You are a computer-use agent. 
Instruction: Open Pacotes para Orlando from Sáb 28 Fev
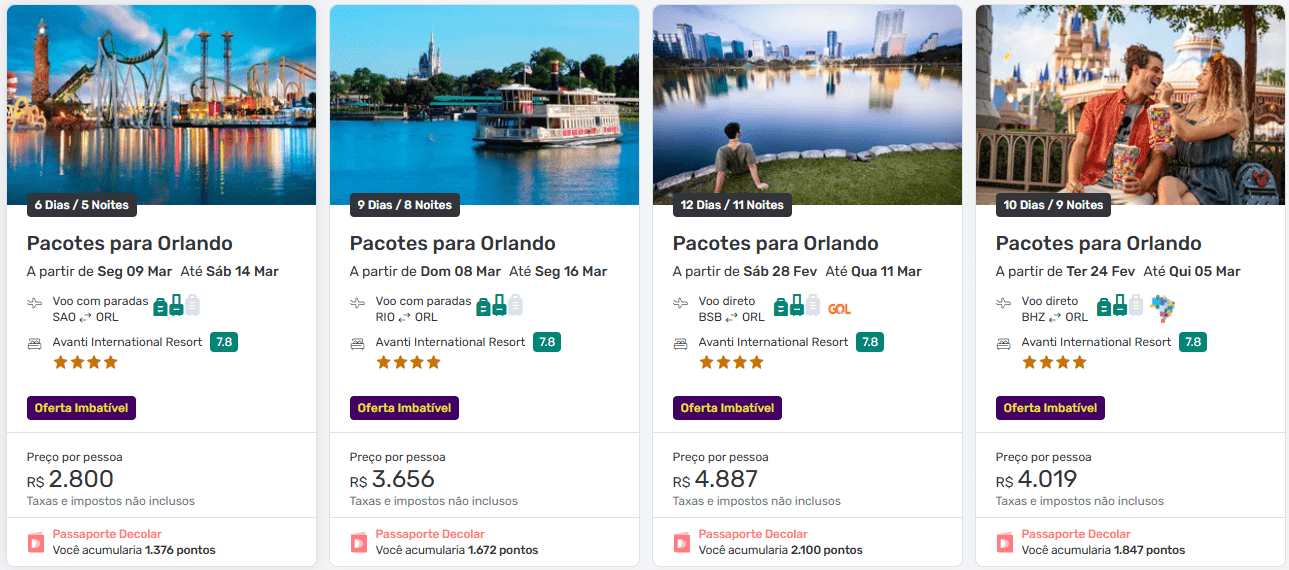[x=776, y=243]
